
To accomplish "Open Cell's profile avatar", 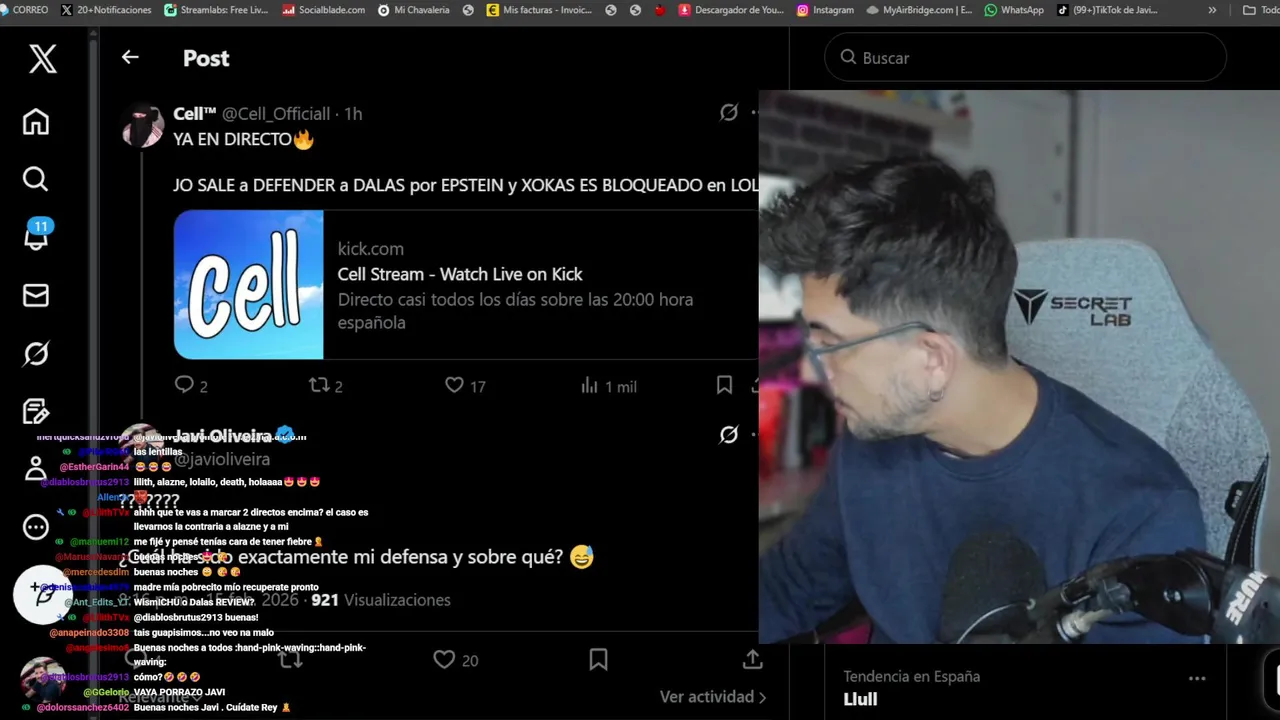I will tap(142, 125).
